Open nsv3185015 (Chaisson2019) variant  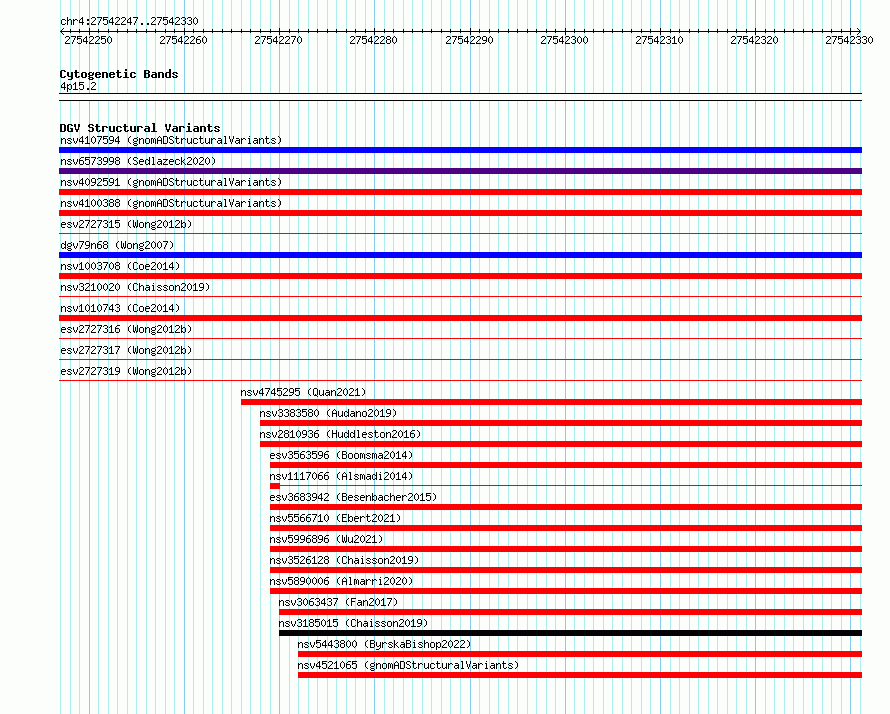353,623
